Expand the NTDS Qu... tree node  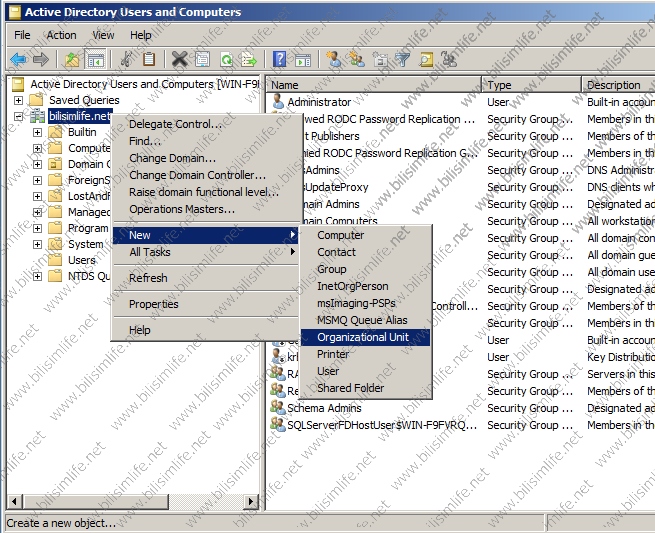click(x=37, y=277)
